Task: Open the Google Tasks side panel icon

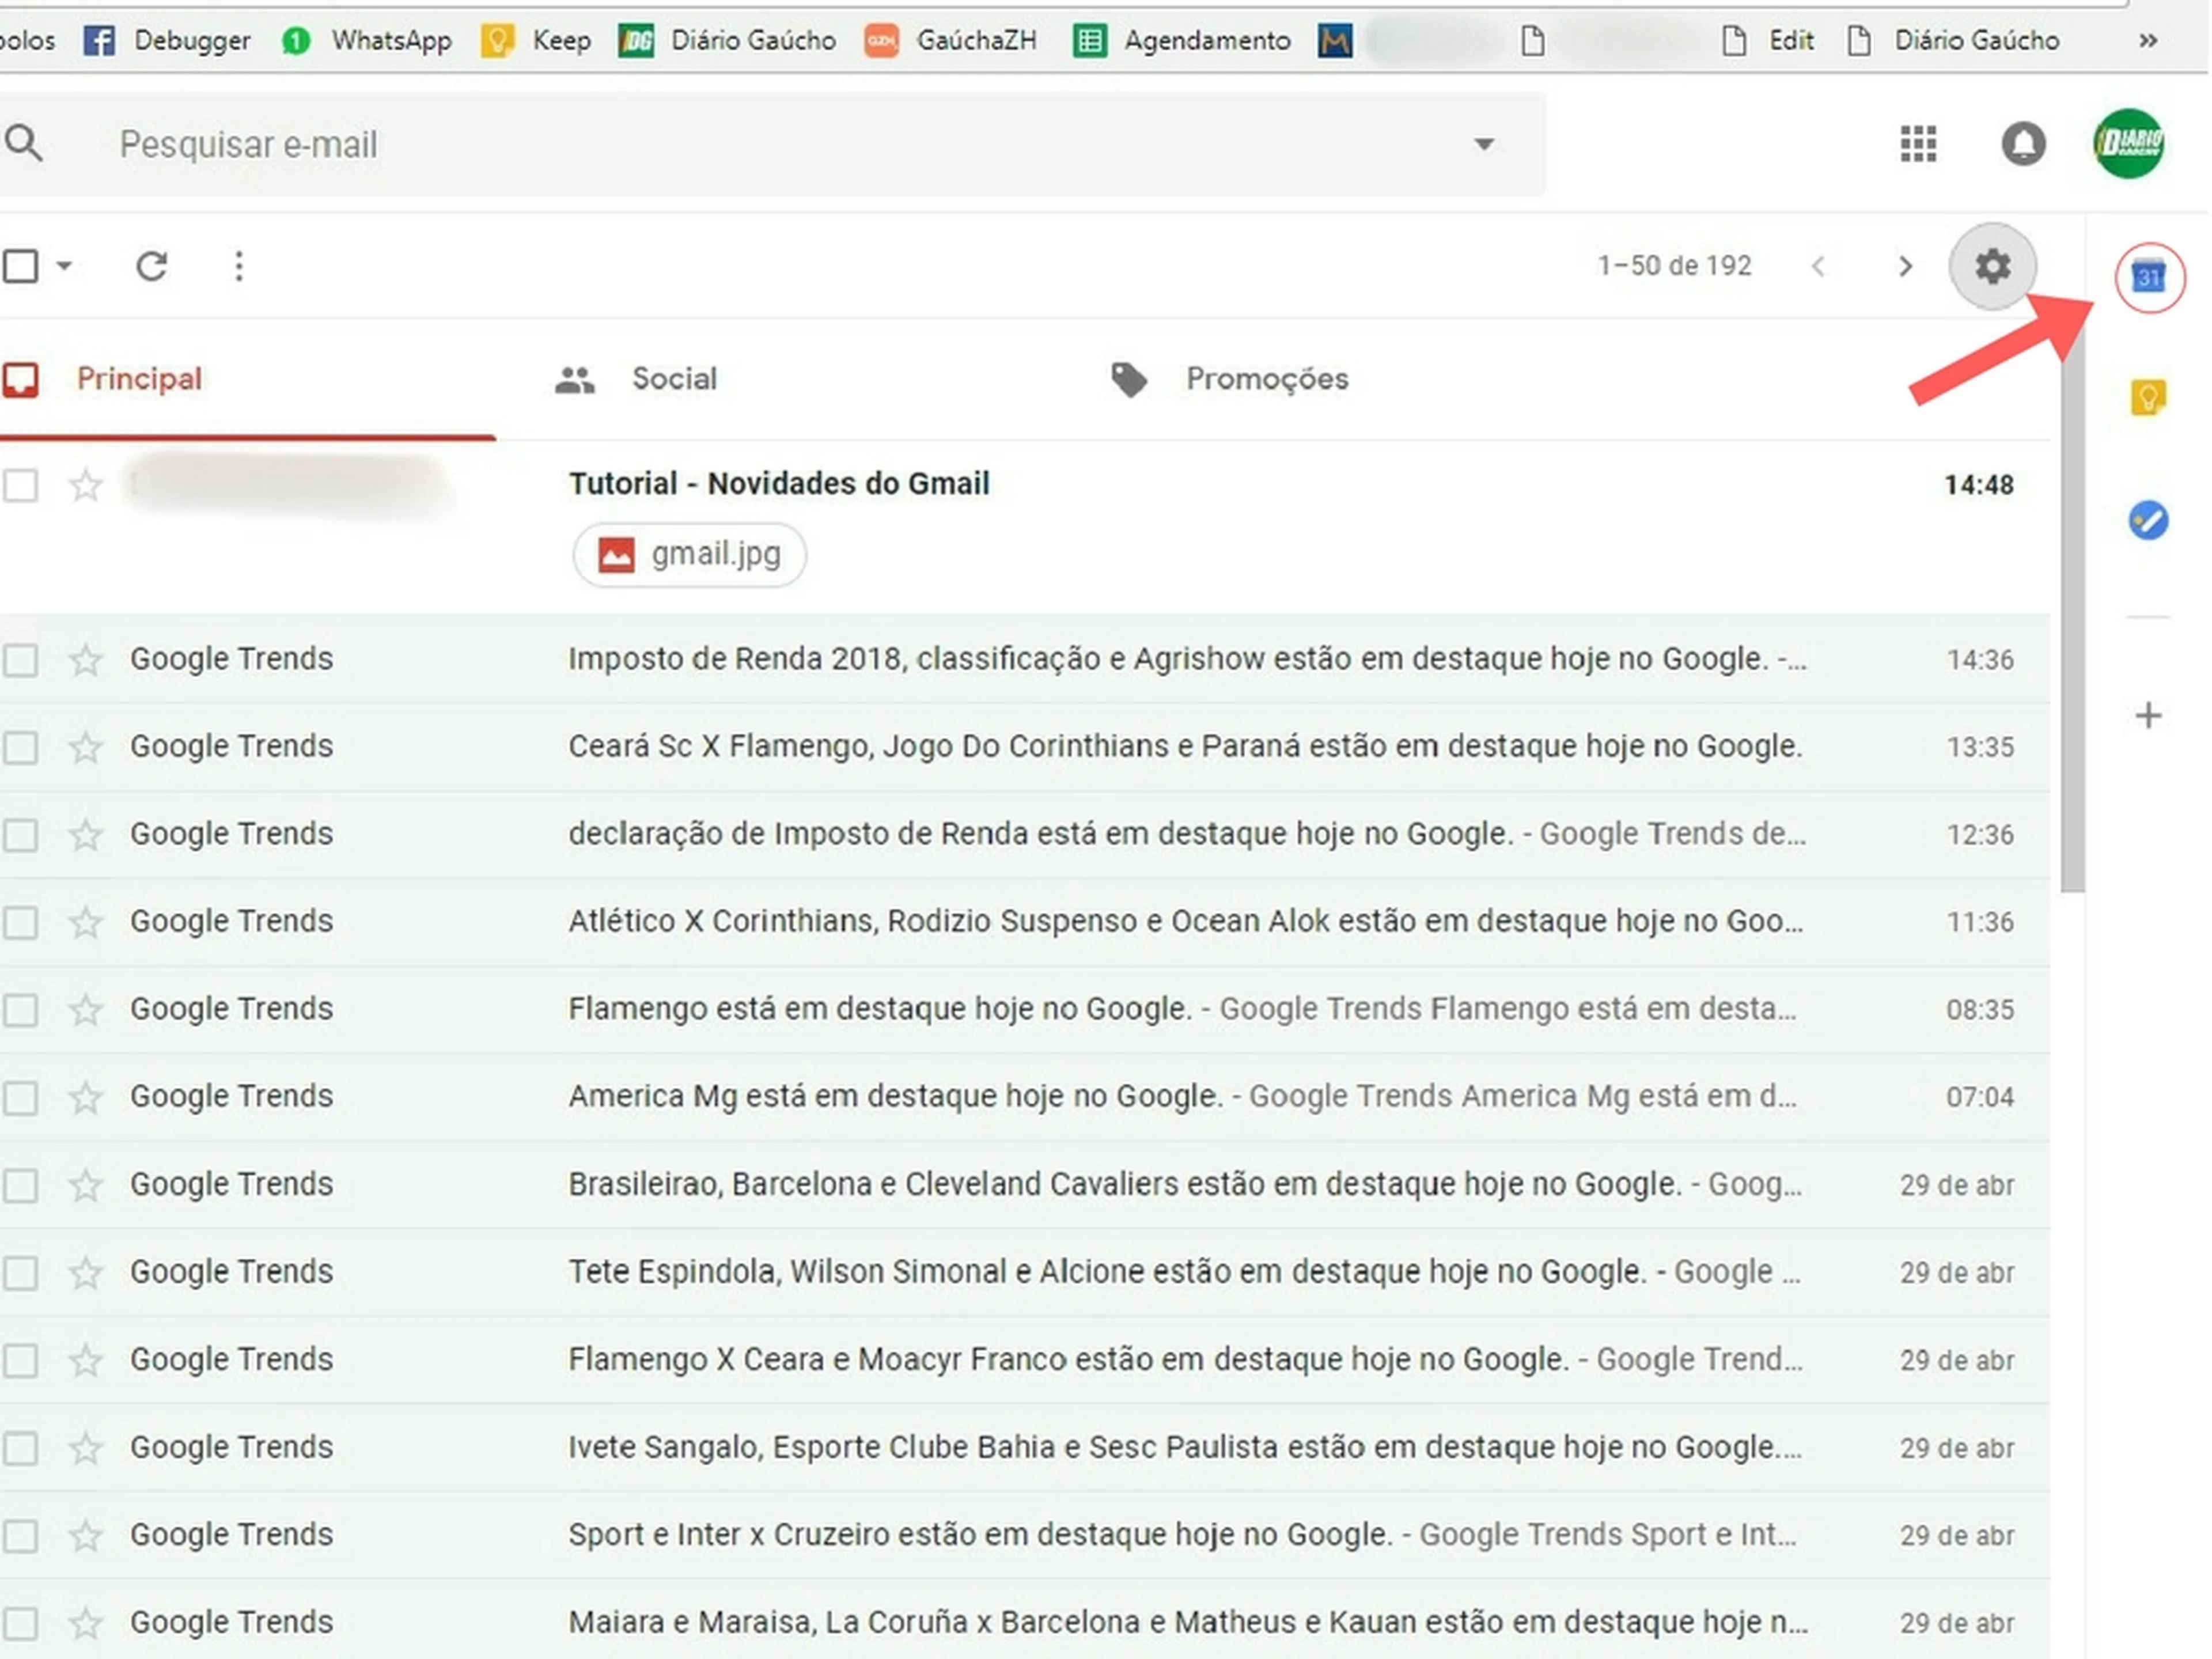Action: click(2148, 520)
